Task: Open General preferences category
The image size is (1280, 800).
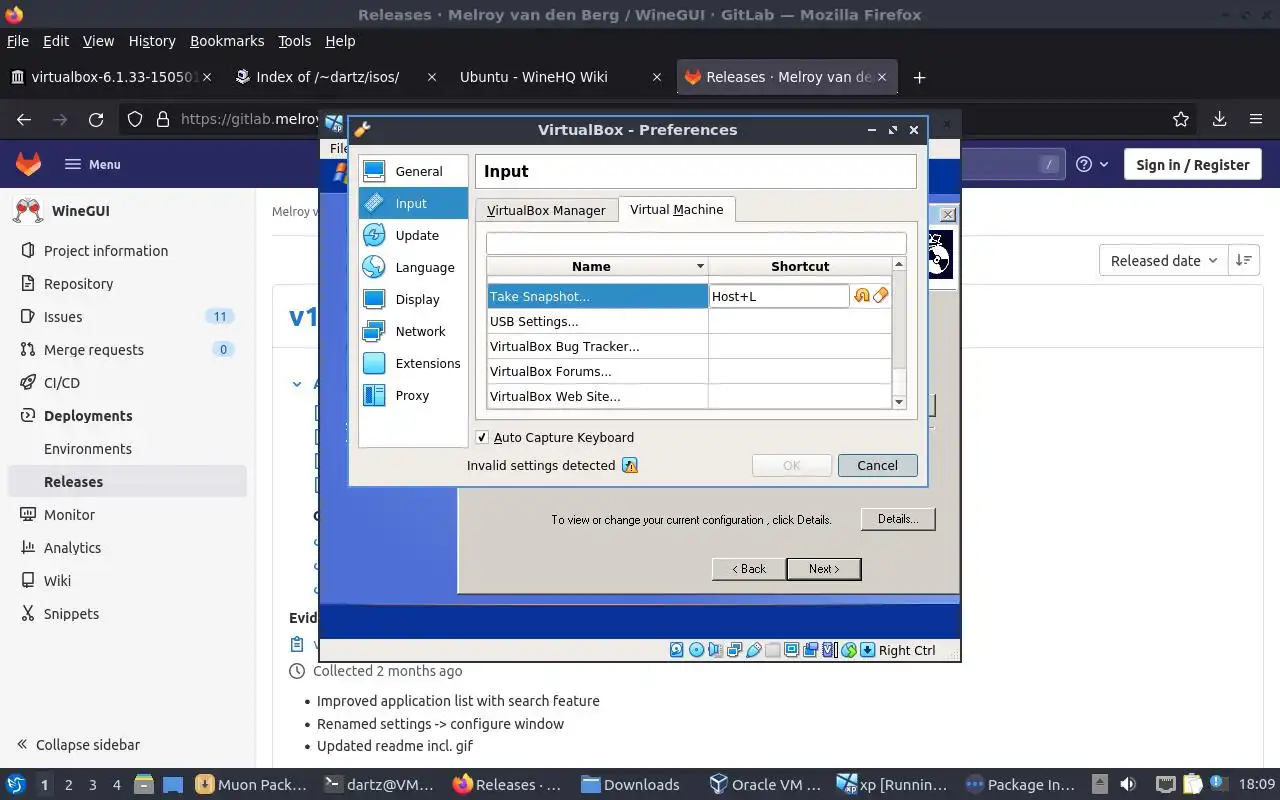Action: pos(413,171)
